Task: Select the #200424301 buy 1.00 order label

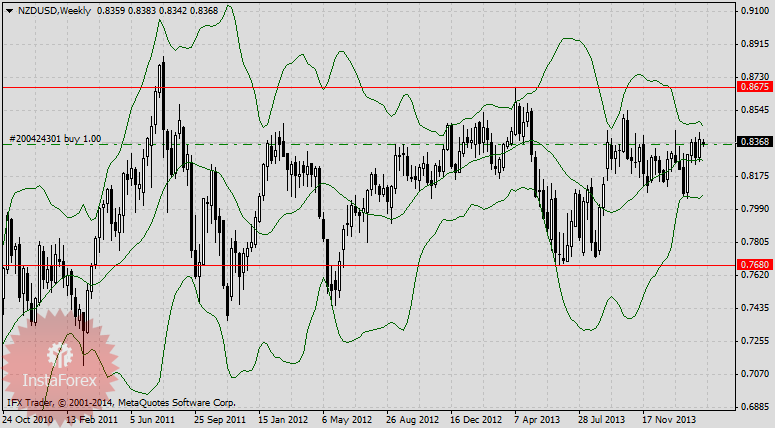Action: click(55, 138)
